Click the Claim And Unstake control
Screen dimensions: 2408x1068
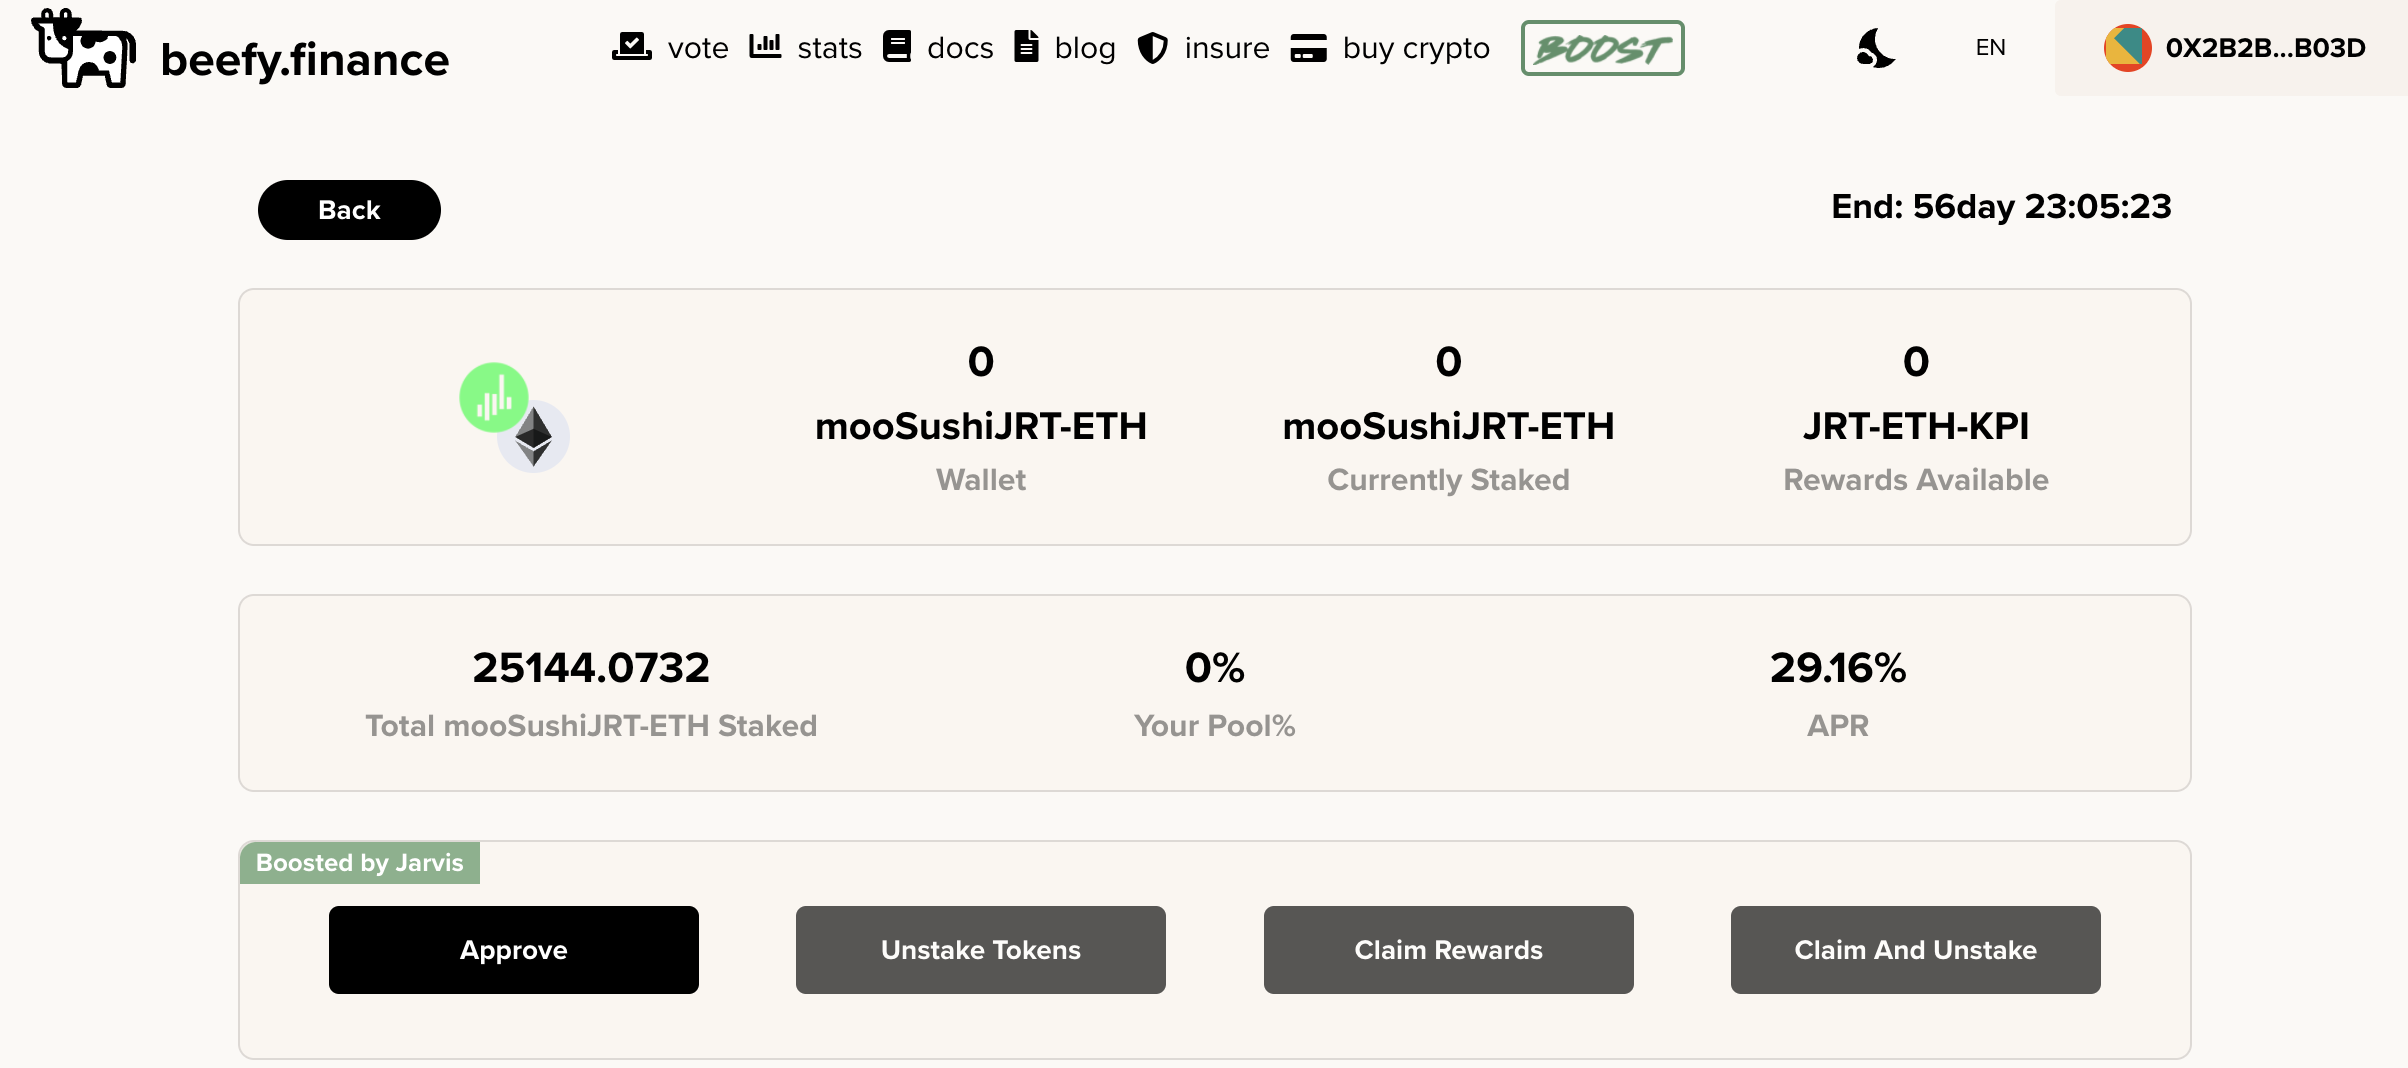coord(1914,950)
